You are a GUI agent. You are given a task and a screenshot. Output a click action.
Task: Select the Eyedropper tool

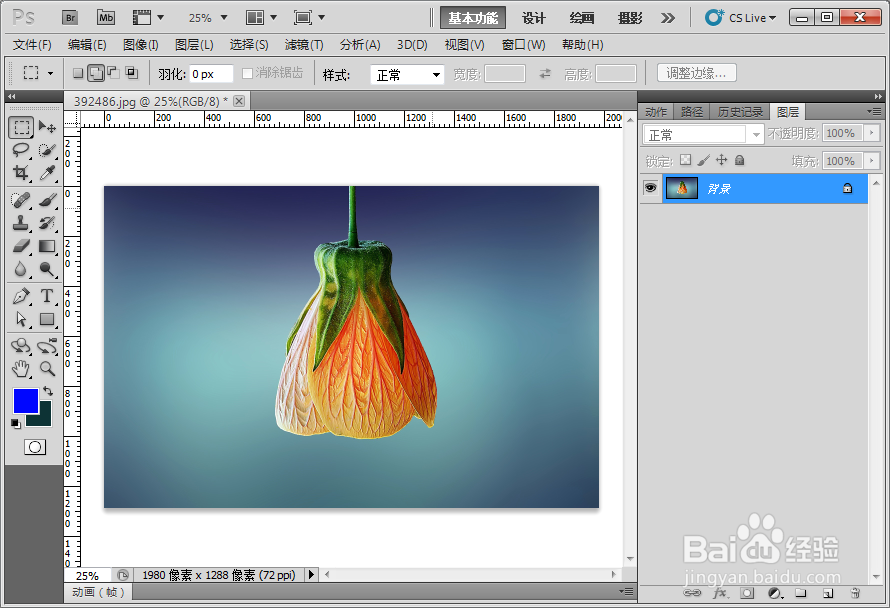[48, 173]
